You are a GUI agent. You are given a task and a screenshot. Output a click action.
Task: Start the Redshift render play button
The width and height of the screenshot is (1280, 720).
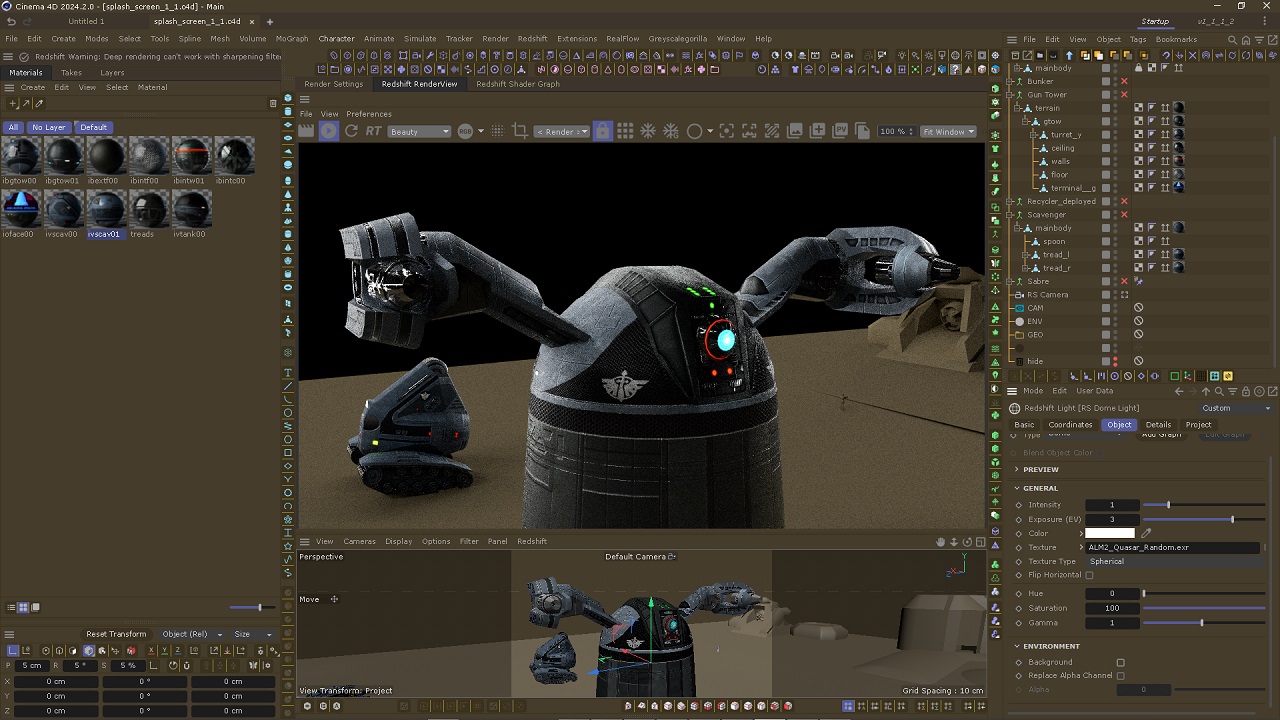point(328,132)
